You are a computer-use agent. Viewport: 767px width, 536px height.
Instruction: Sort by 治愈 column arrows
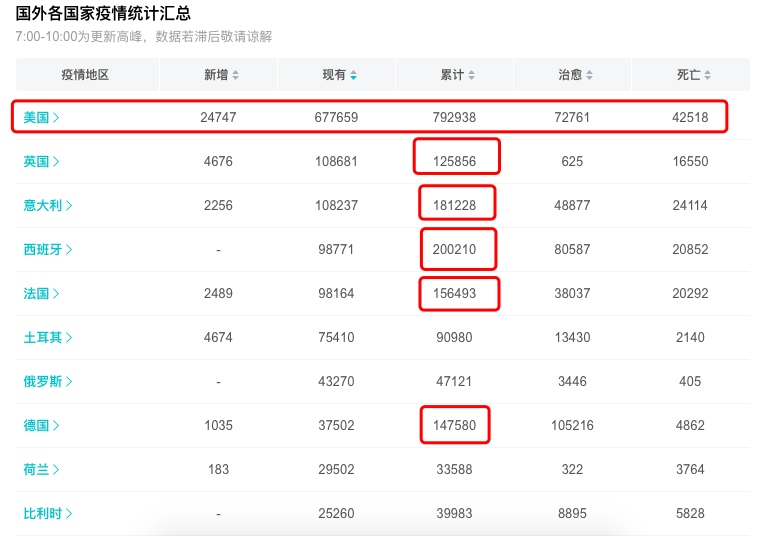pos(589,75)
